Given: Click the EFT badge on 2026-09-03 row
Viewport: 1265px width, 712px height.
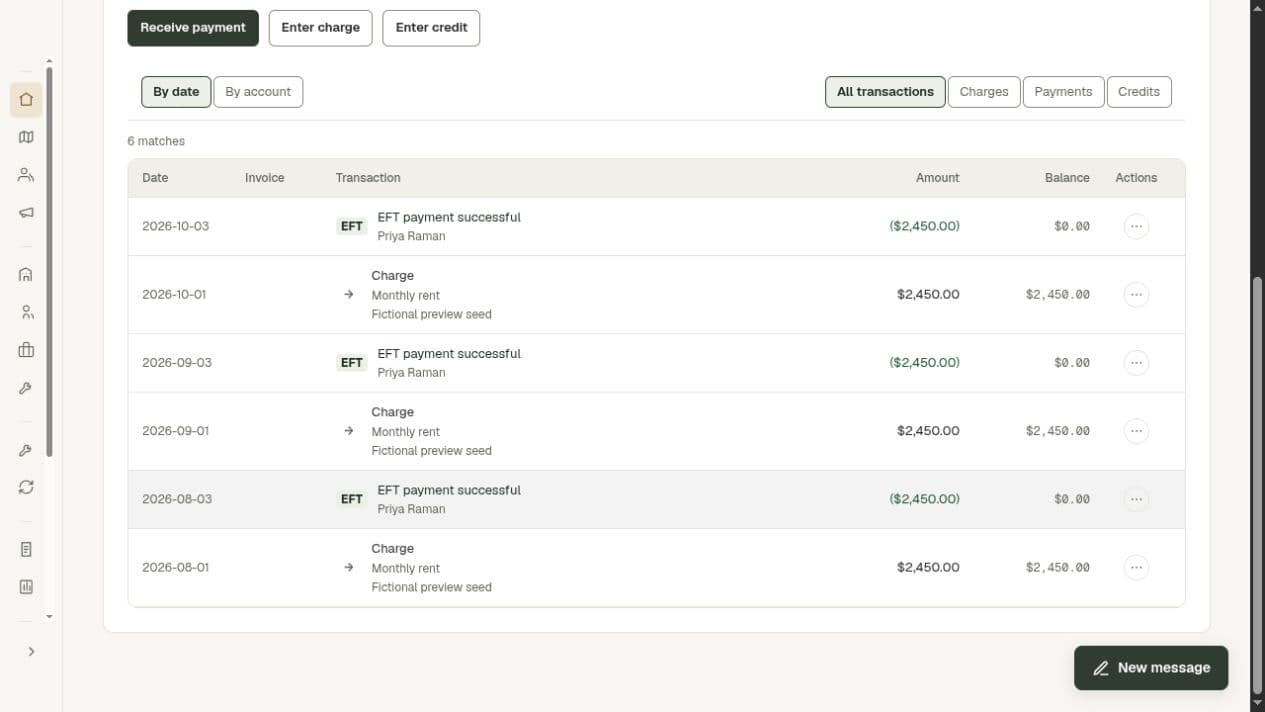Looking at the screenshot, I should [x=352, y=363].
